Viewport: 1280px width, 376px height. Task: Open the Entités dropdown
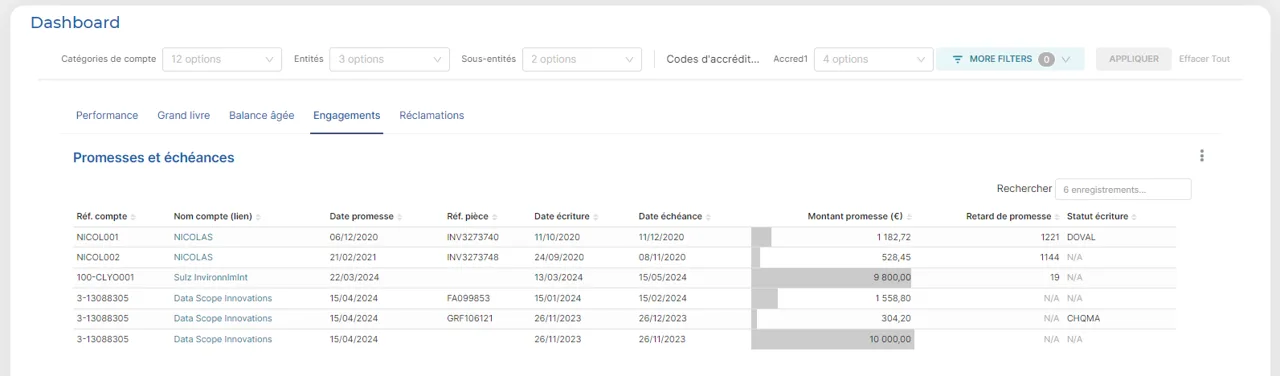(389, 59)
